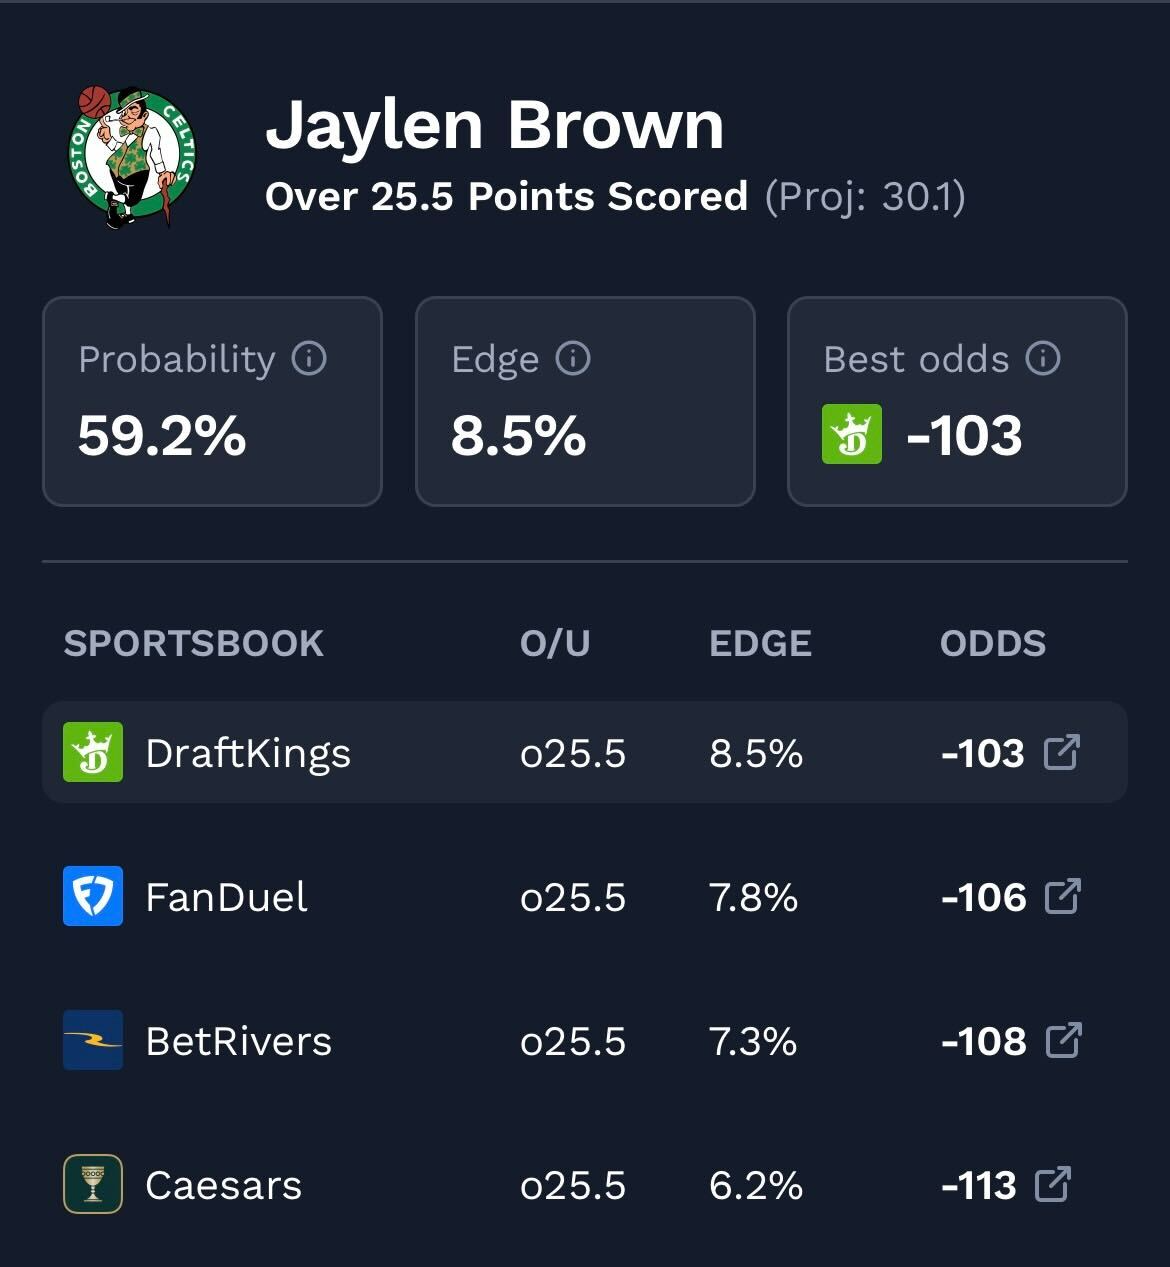Click the Probability info icon
The width and height of the screenshot is (1170, 1267).
tap(309, 358)
